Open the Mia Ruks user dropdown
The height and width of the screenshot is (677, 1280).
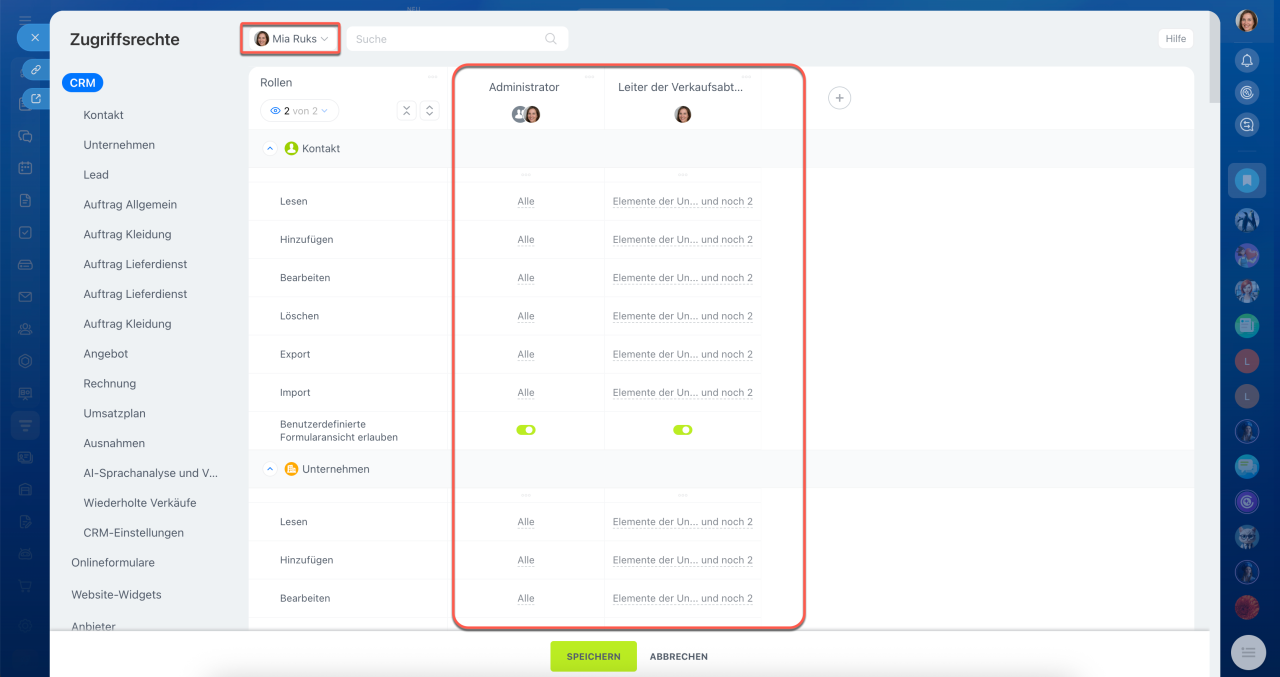291,39
